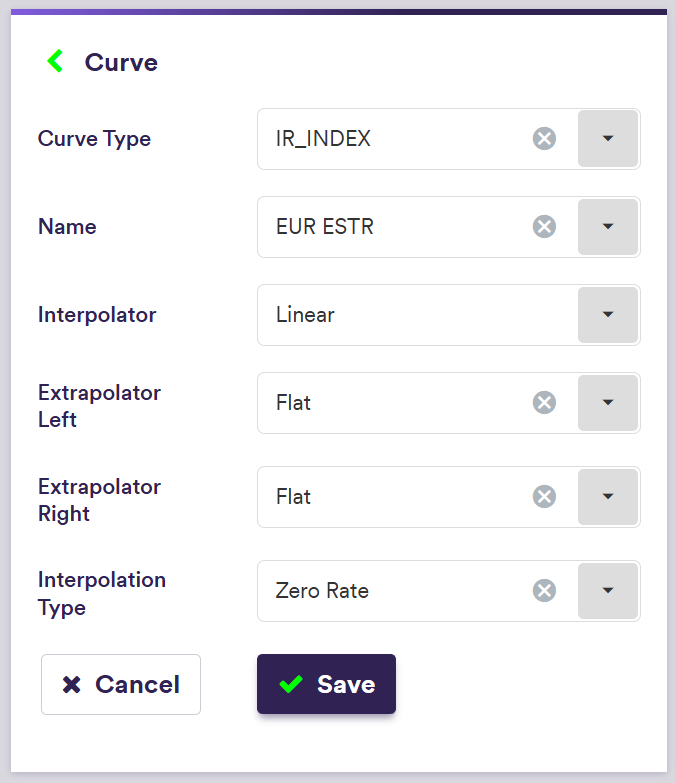This screenshot has height=783, width=675.
Task: Expand the Name dropdown arrow
Action: tap(608, 227)
